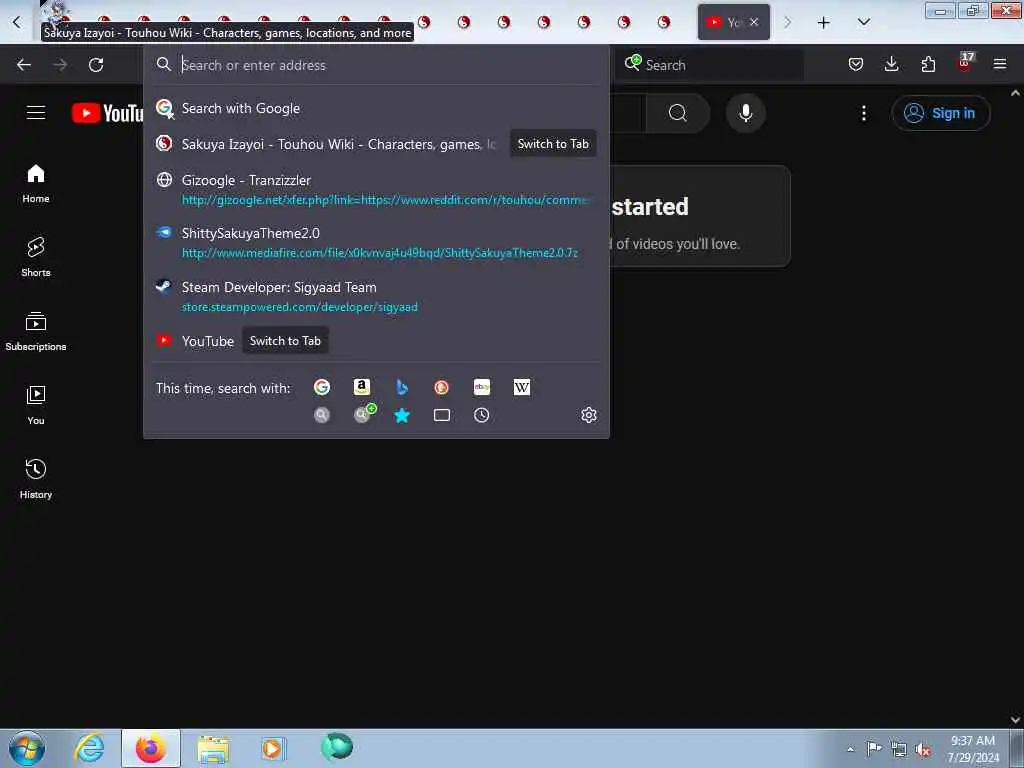Open the extensions puzzle-piece icon
The height and width of the screenshot is (768, 1024).
pos(928,64)
